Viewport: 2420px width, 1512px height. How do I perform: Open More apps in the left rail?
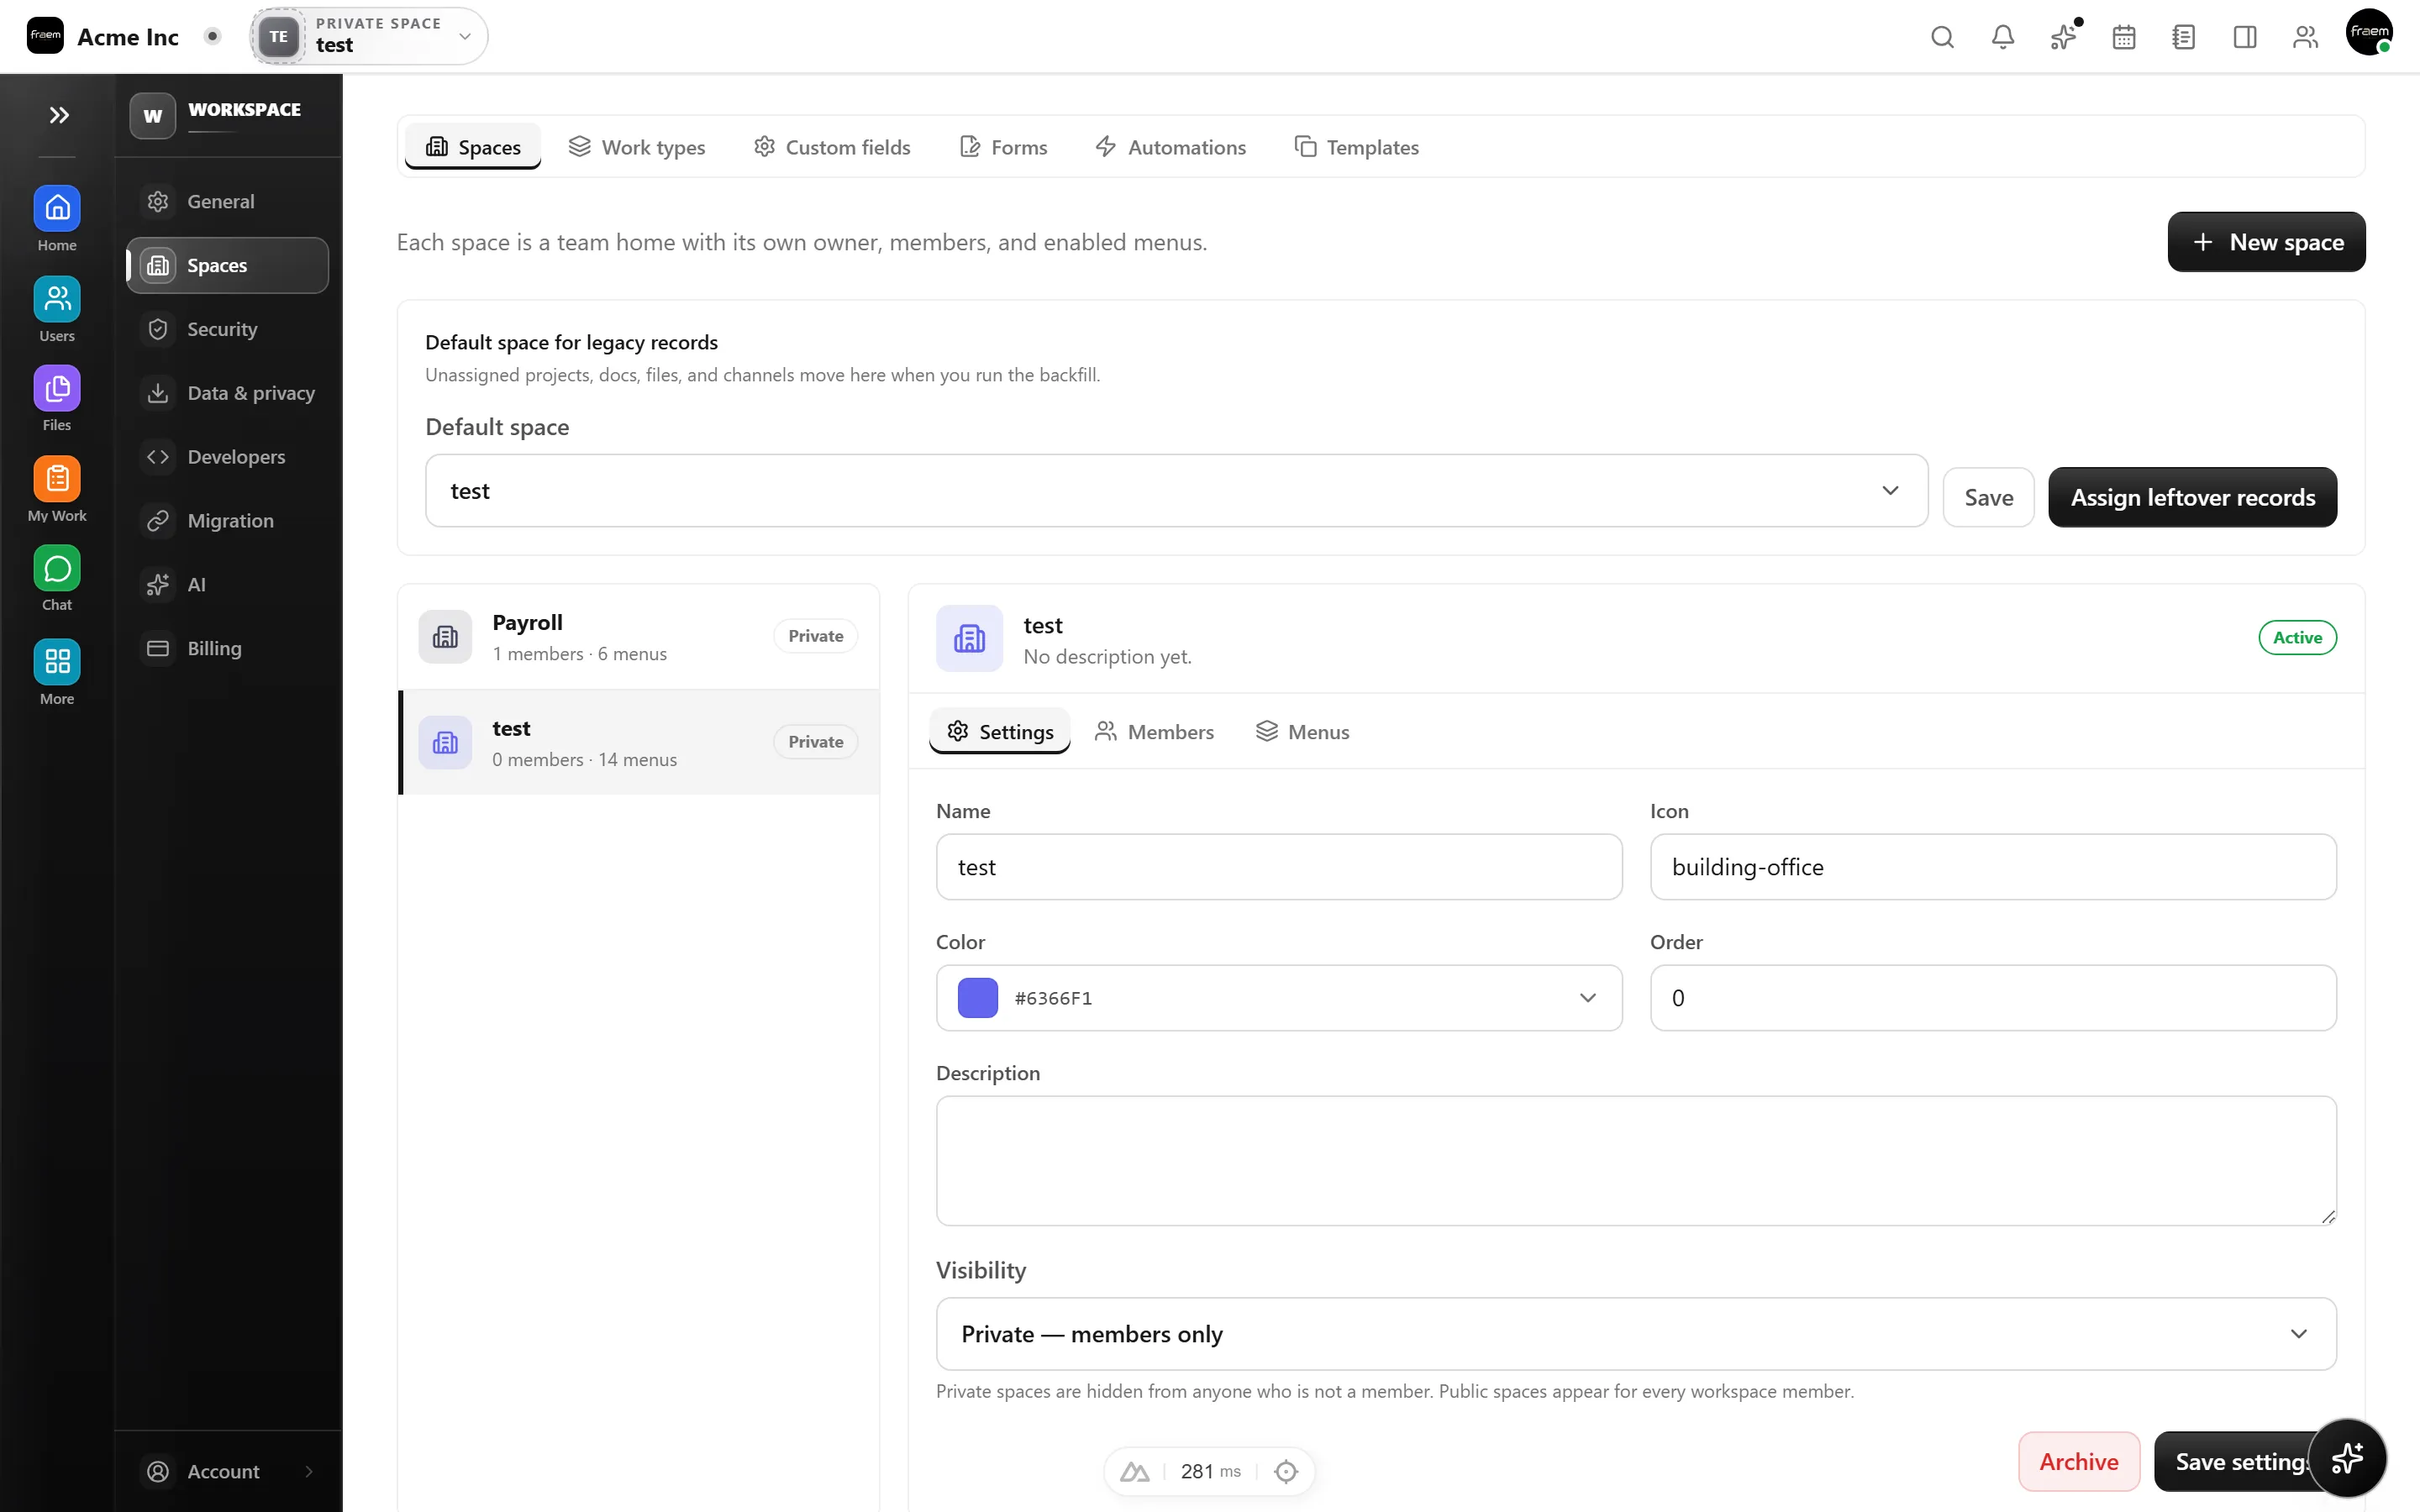(x=57, y=672)
